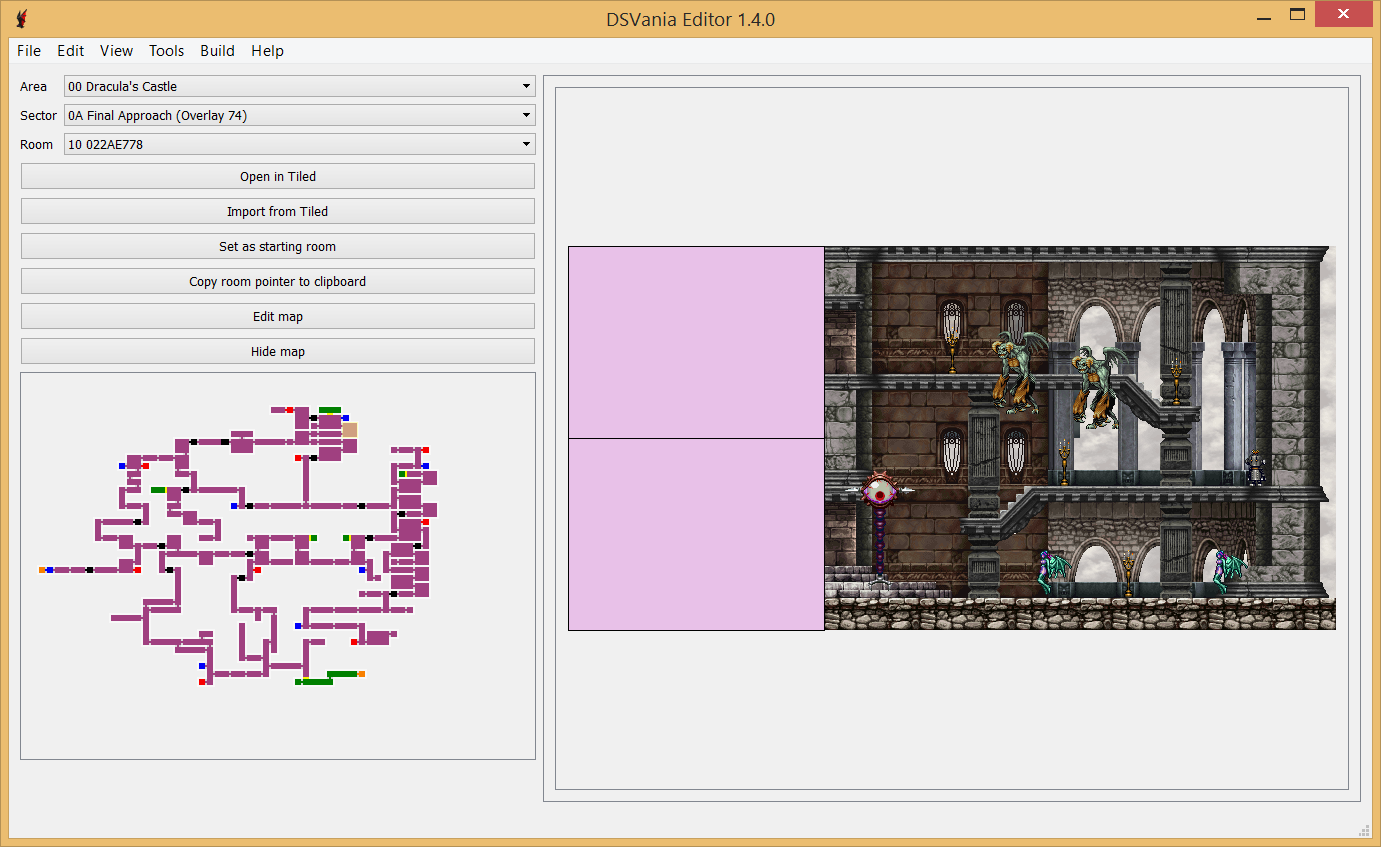
Task: Toggle map visibility with Hide map
Action: (x=277, y=352)
